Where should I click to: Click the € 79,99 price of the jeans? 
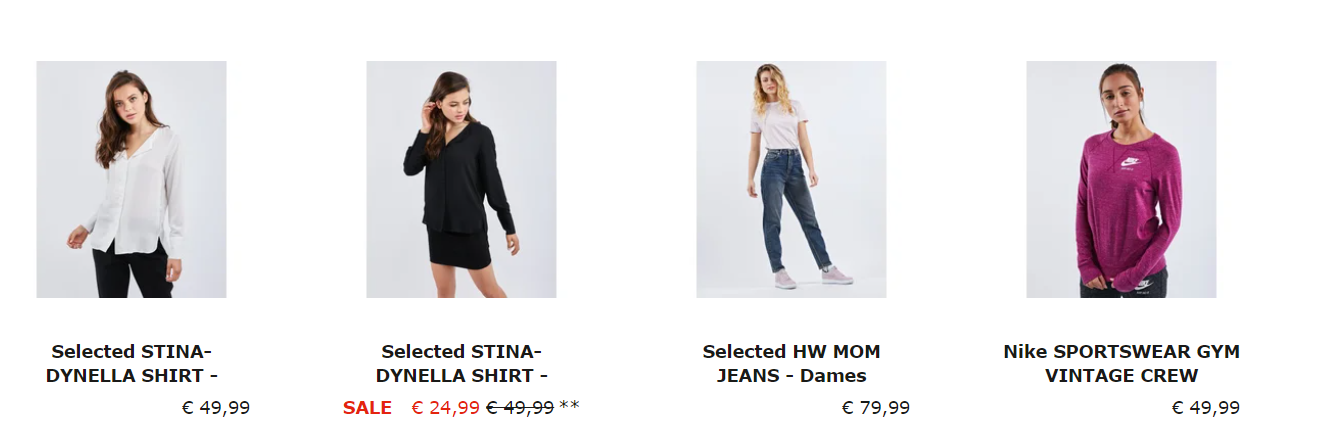click(x=875, y=408)
